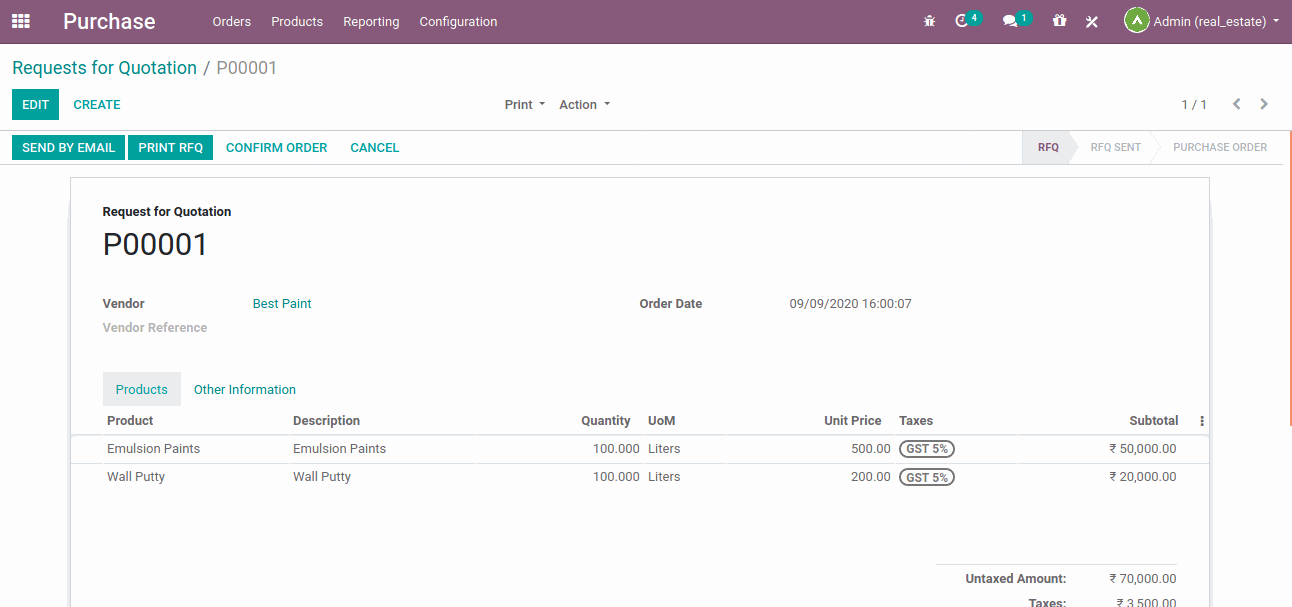
Task: Open the Admin user menu
Action: pyautogui.click(x=1201, y=20)
